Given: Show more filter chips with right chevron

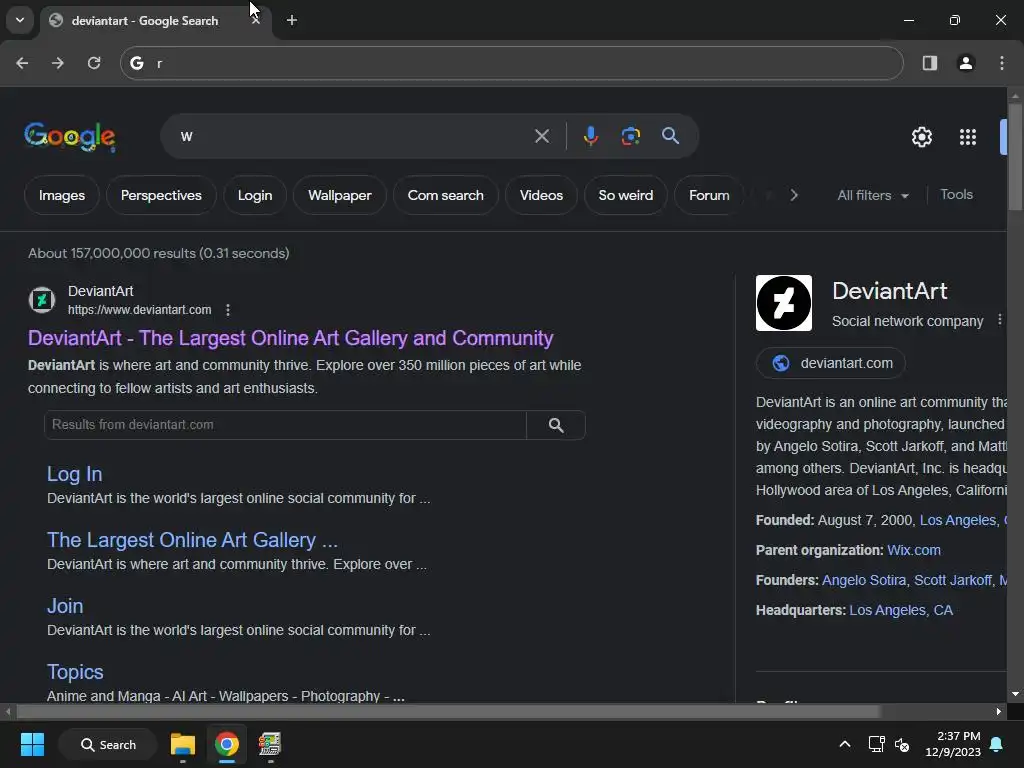Looking at the screenshot, I should pyautogui.click(x=793, y=195).
